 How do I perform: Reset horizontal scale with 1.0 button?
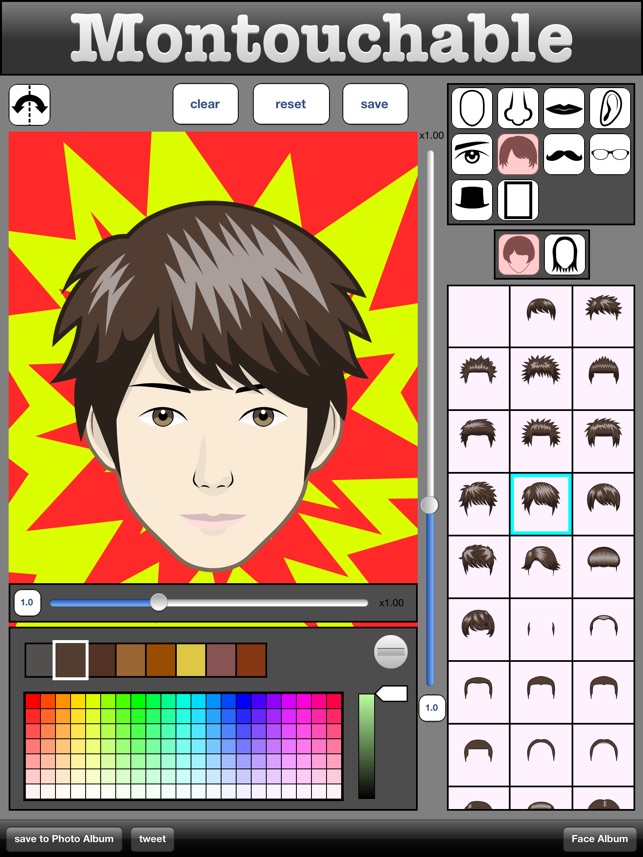coord(27,602)
